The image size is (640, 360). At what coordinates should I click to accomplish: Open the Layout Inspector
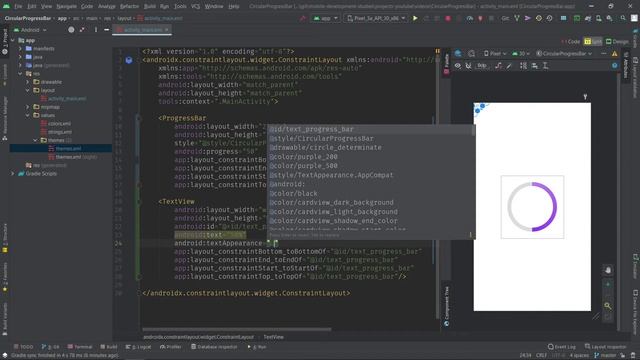pyautogui.click(x=605, y=347)
